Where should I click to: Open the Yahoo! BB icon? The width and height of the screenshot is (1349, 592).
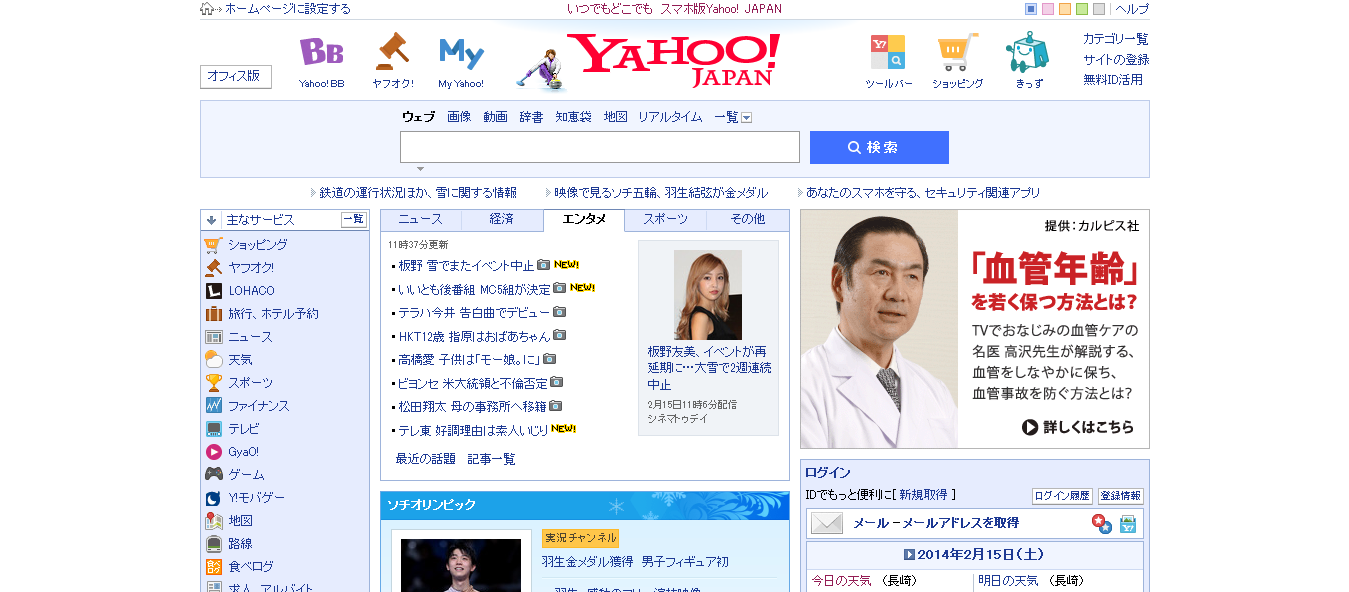(321, 53)
